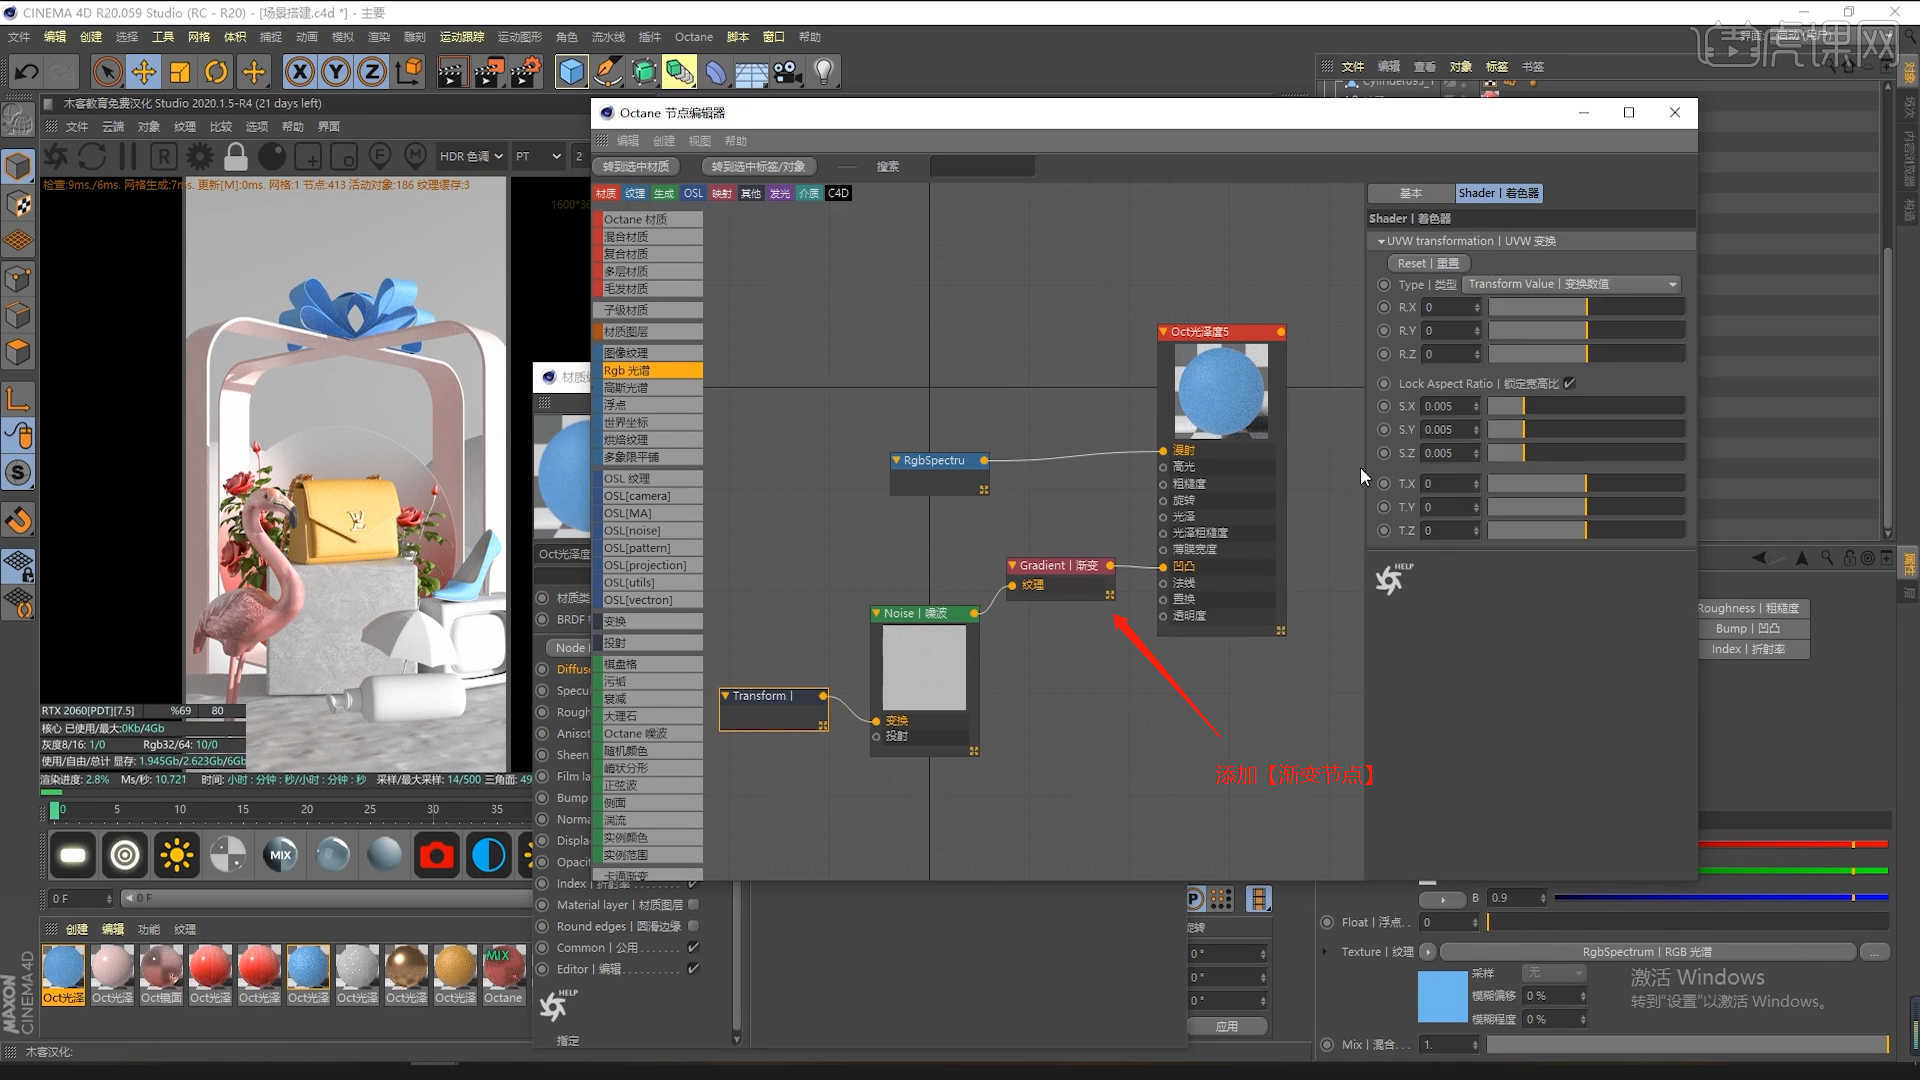Screen dimensions: 1920x1080
Task: Open the Transform Value type dropdown
Action: tap(1571, 284)
